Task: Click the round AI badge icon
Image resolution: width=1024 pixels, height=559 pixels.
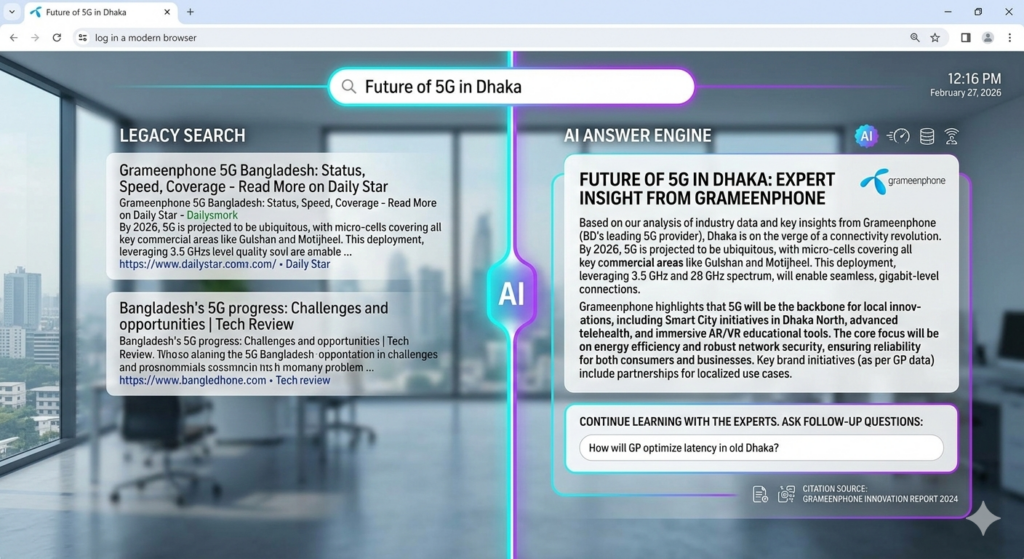Action: [866, 136]
